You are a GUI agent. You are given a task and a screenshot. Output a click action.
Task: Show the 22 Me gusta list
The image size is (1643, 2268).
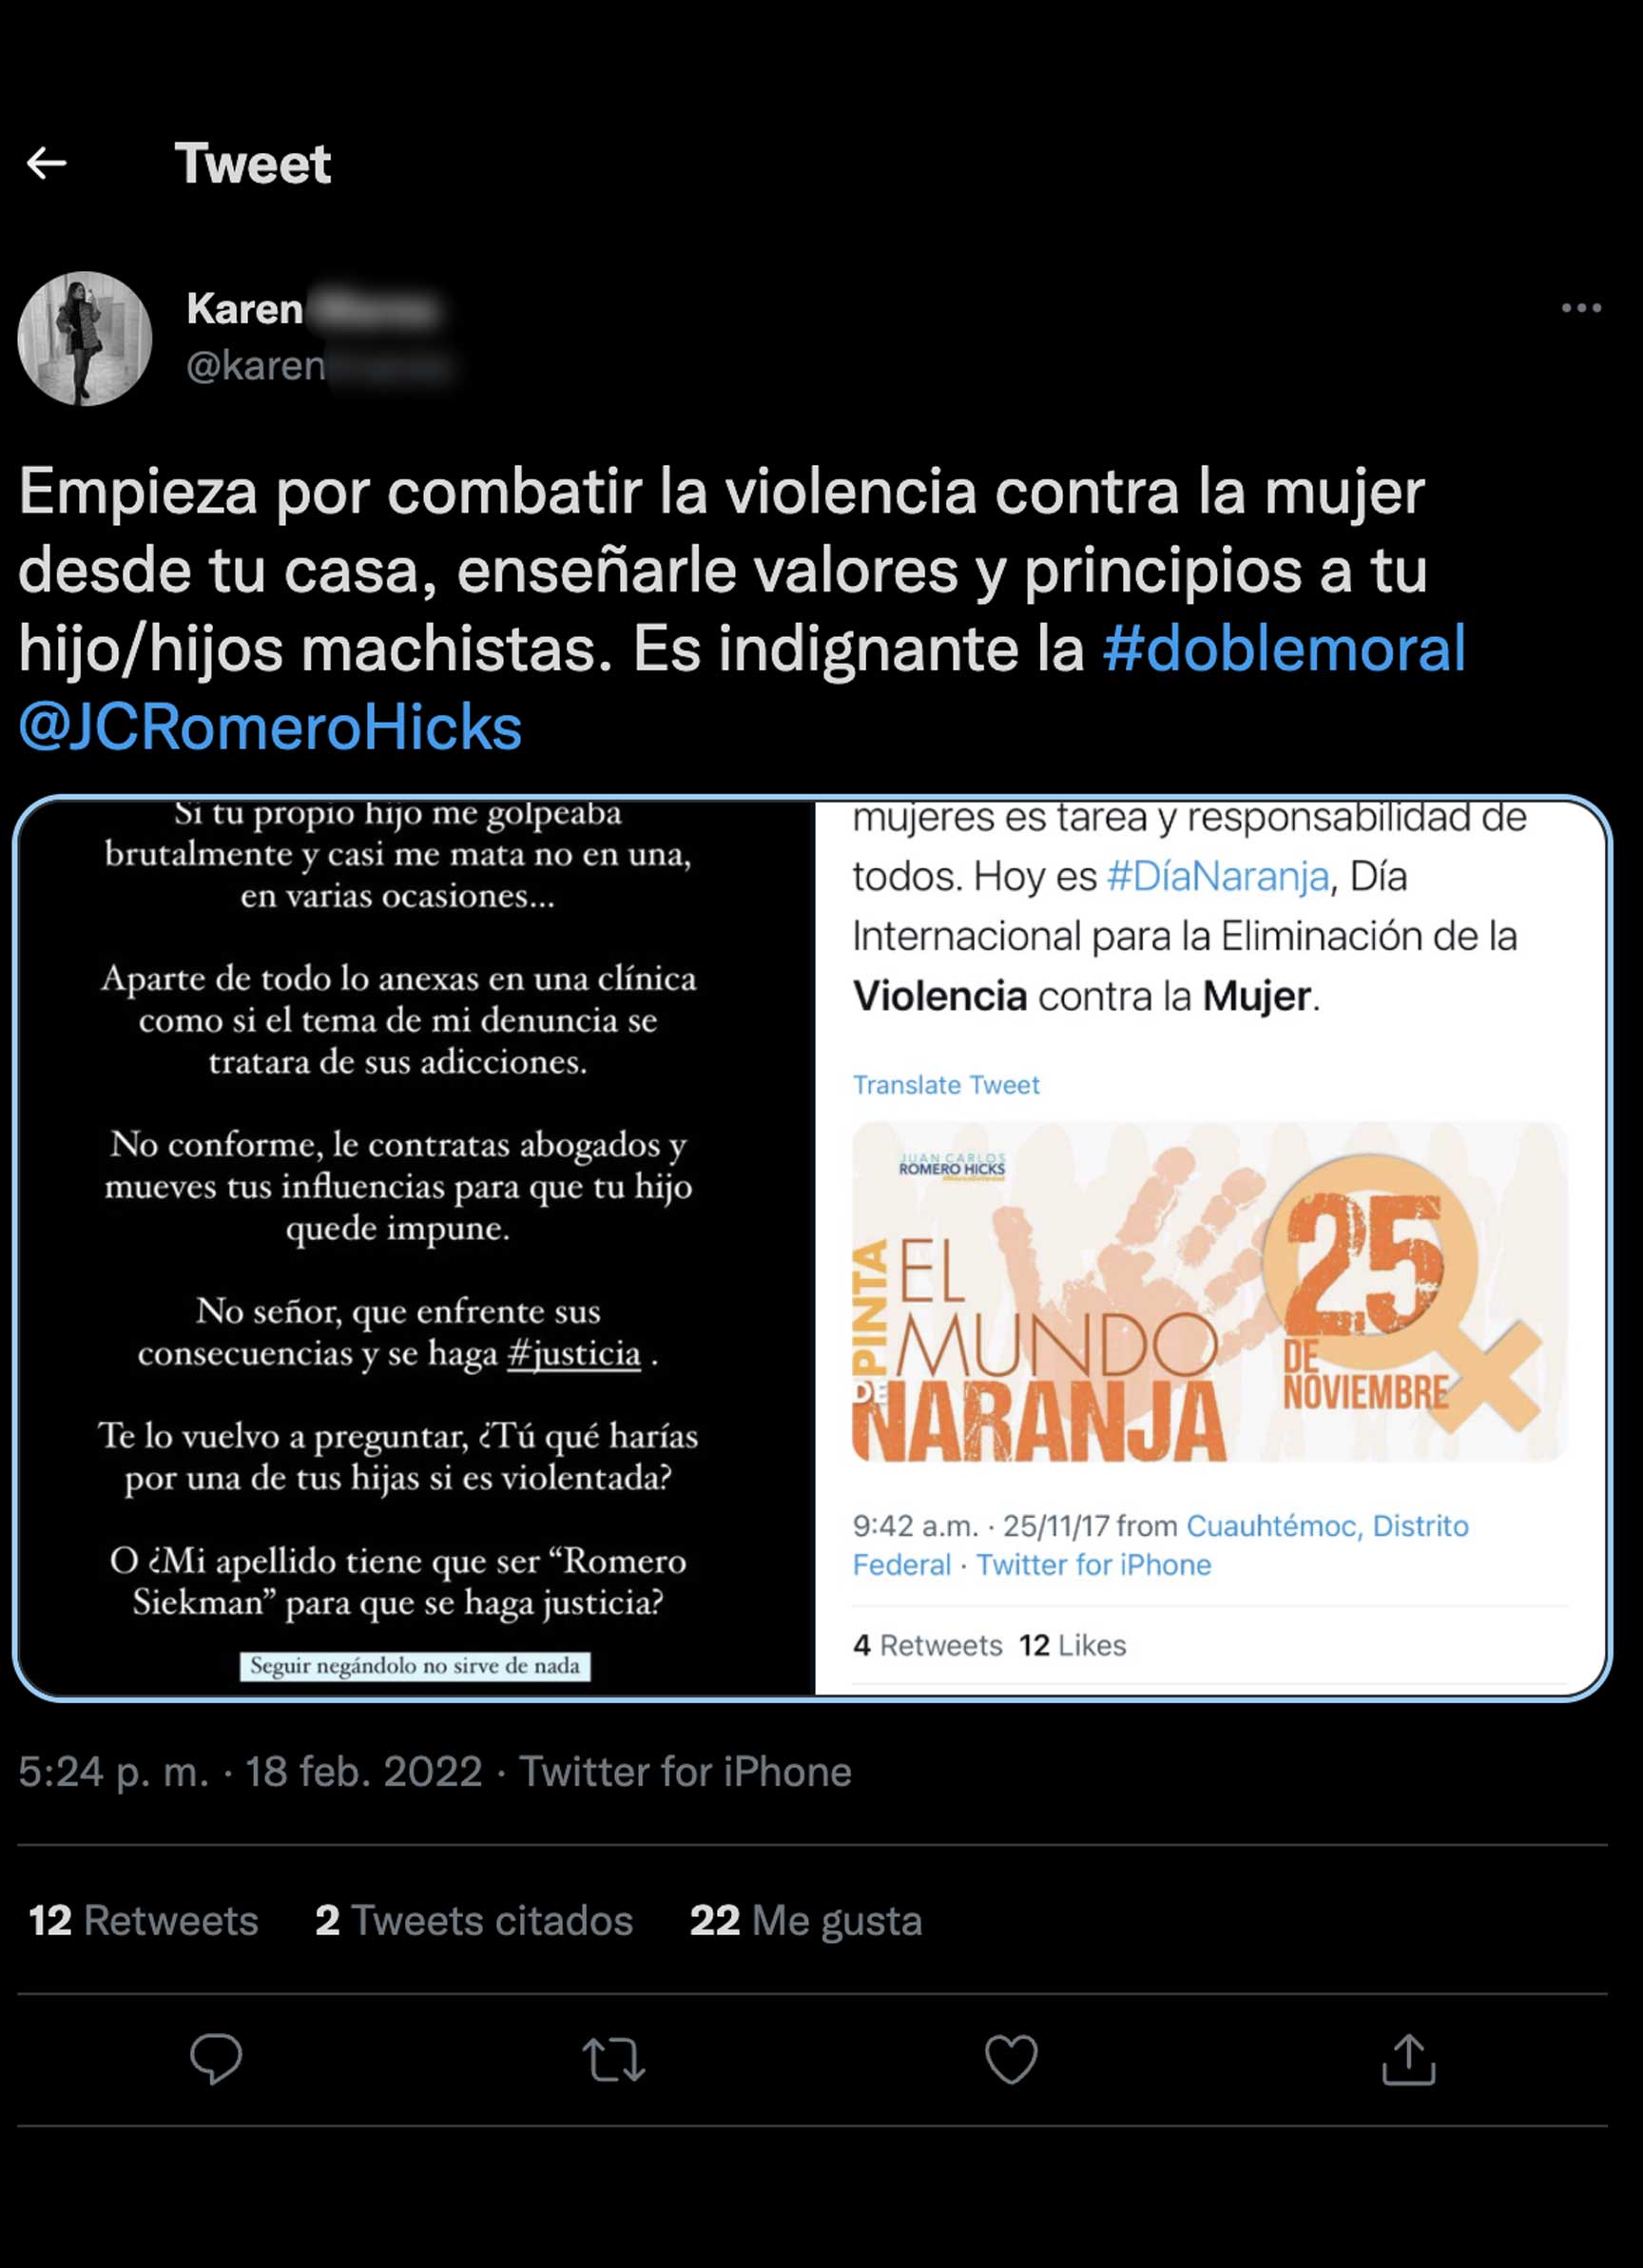coord(806,1920)
